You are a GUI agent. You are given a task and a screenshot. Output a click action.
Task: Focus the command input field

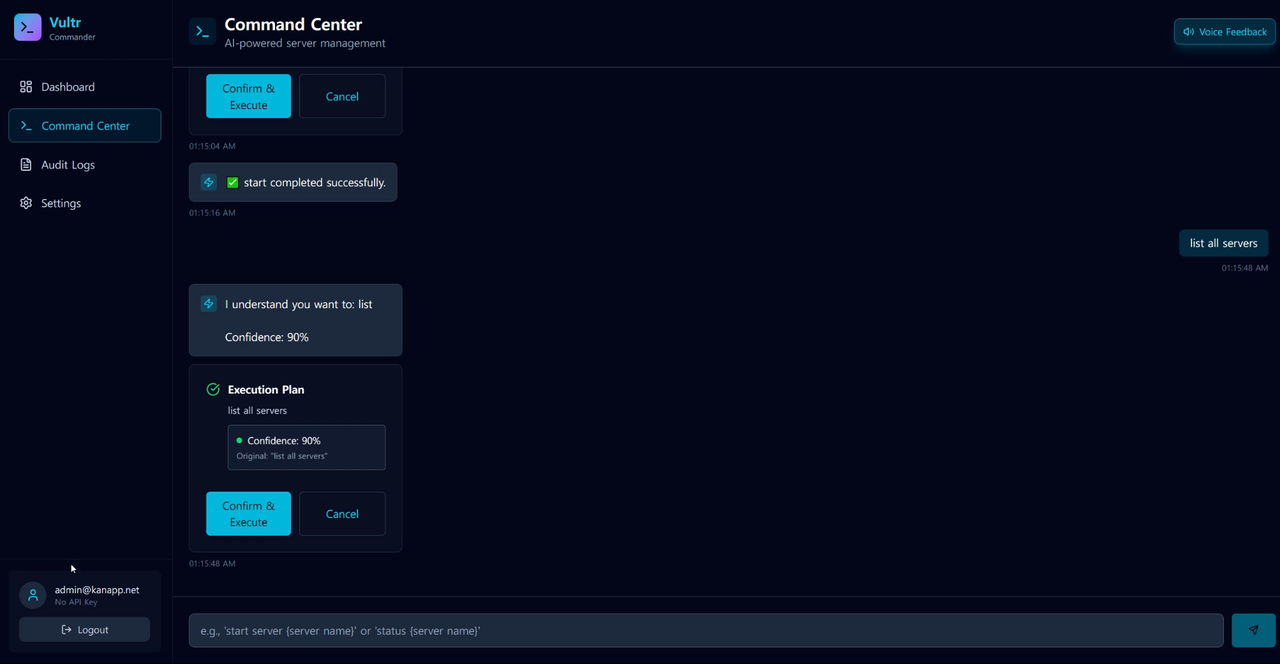tap(706, 631)
